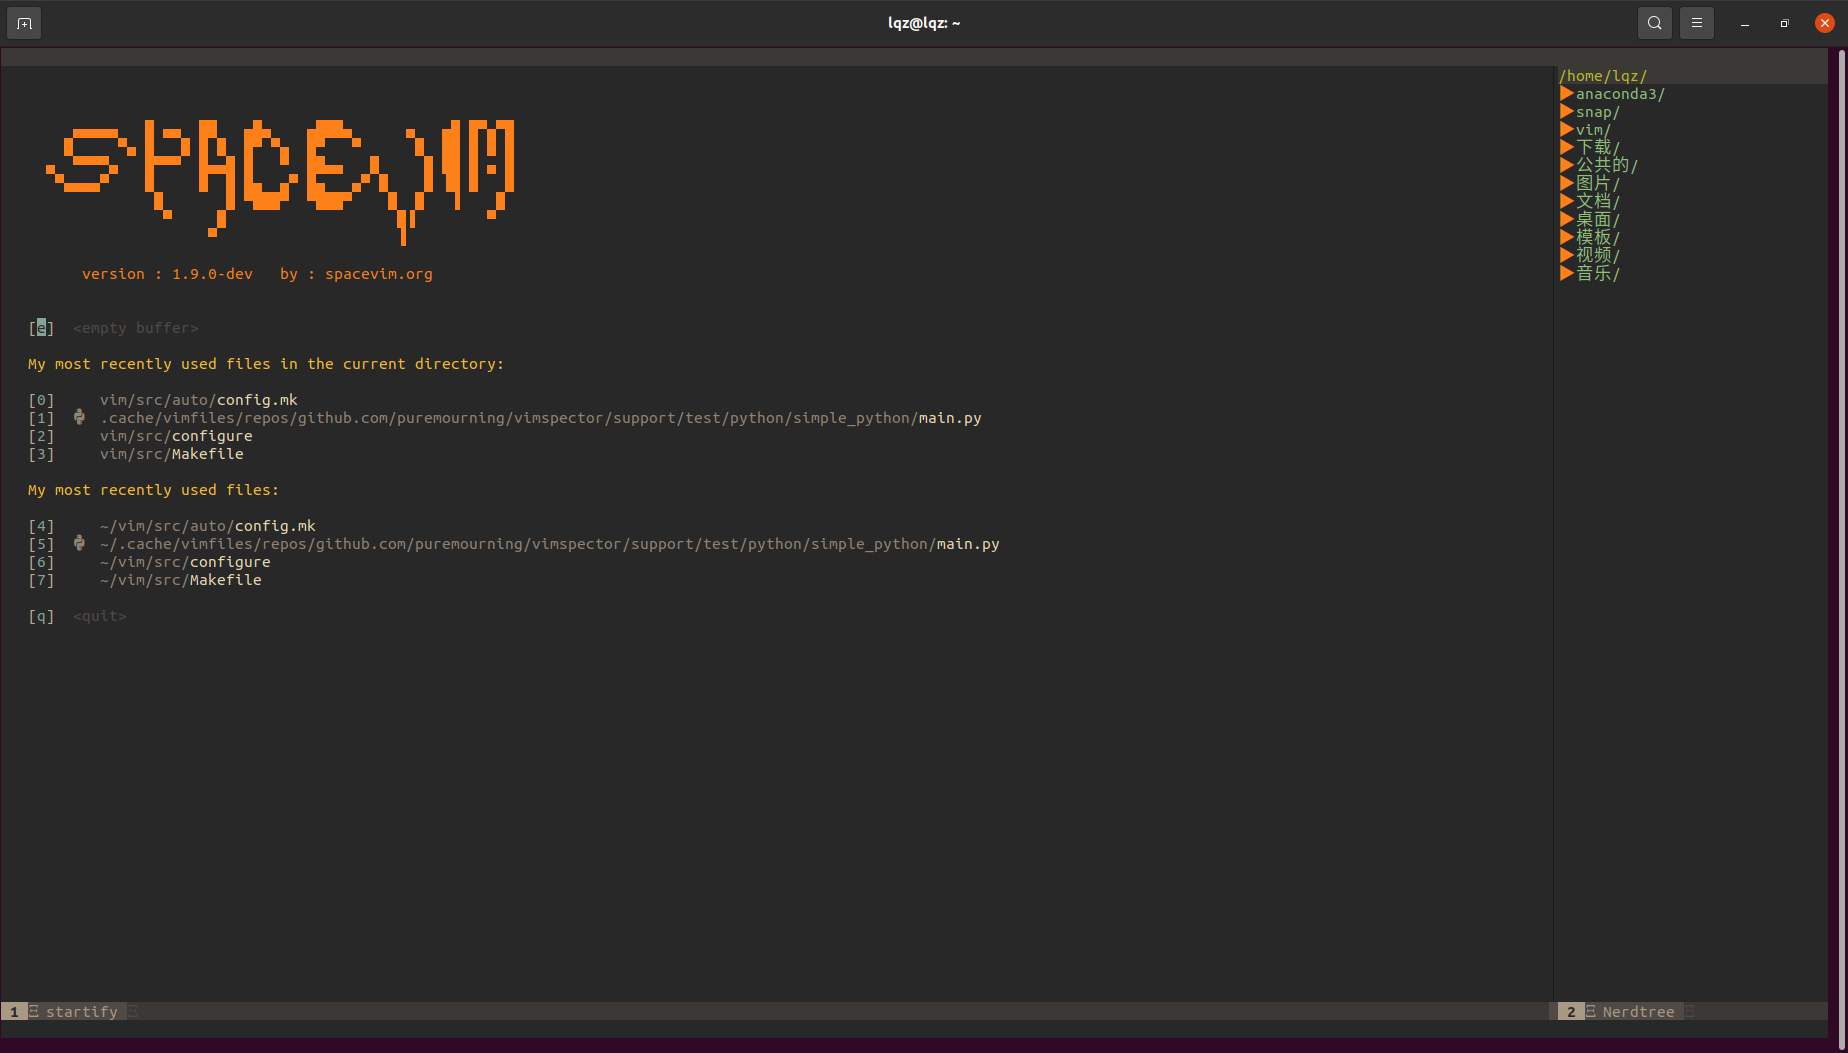
Task: Expand the snap/ folder arrow
Action: (x=1566, y=111)
